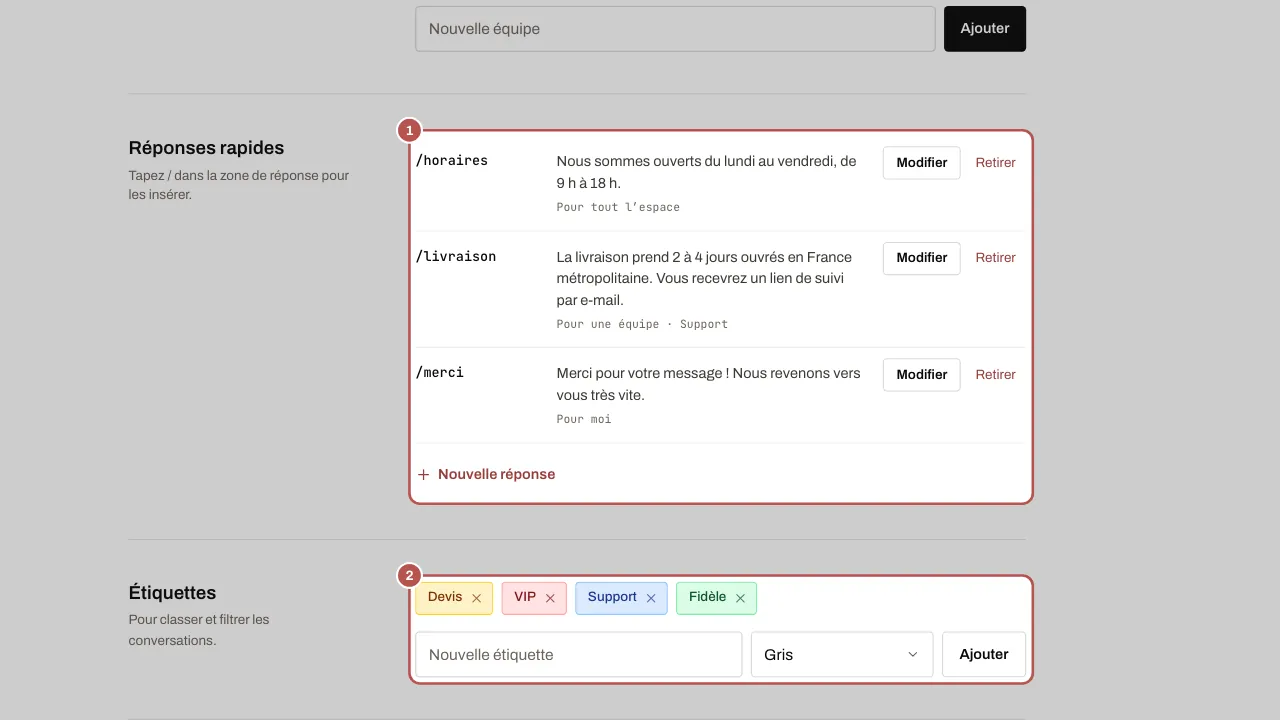The image size is (1280, 720).
Task: Click the 'Pour moi' scope text
Action: click(584, 419)
